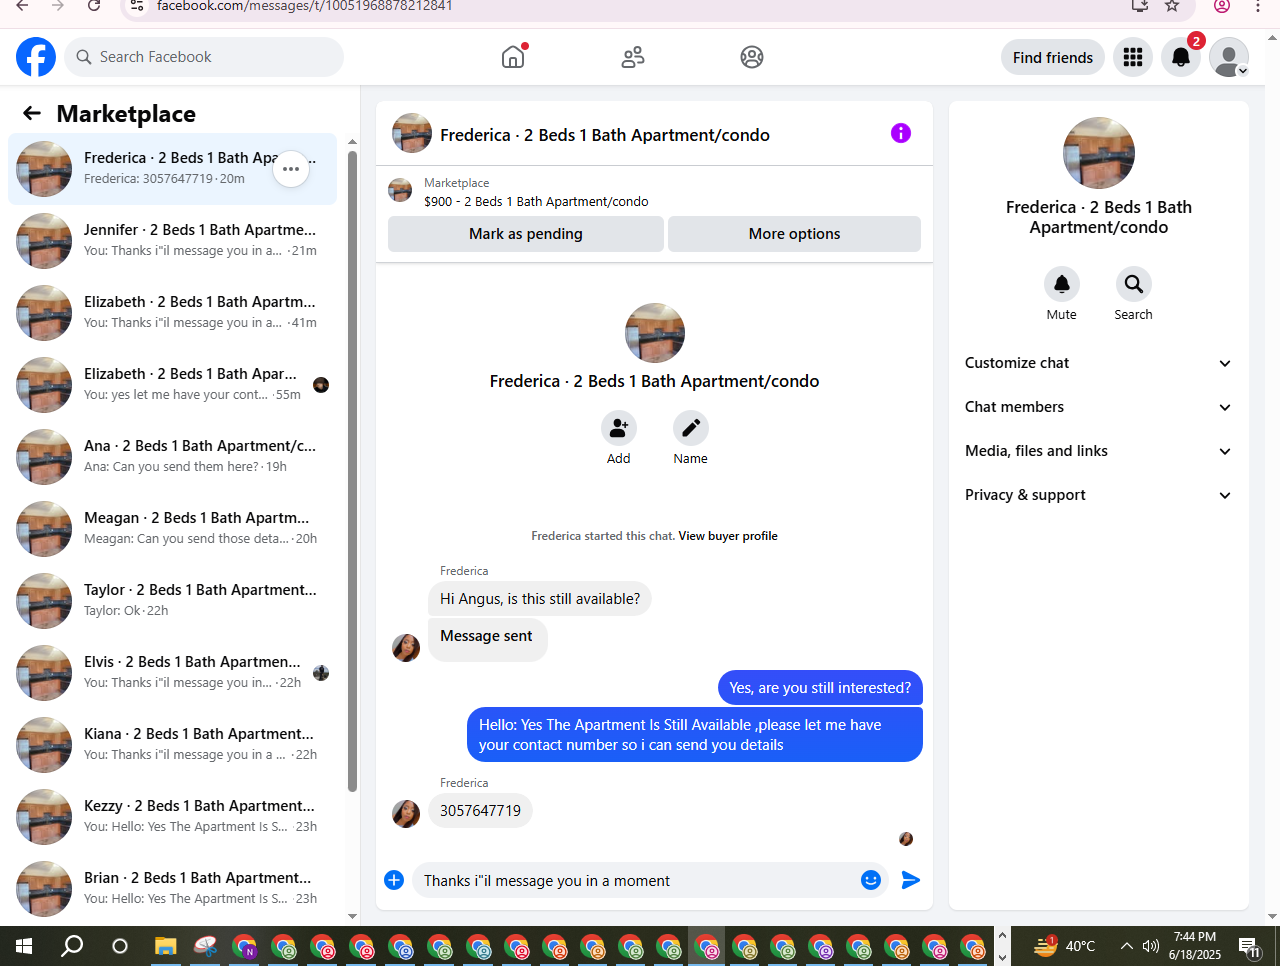This screenshot has width=1280, height=966.
Task: Open Windows Start menu
Action: (24, 946)
